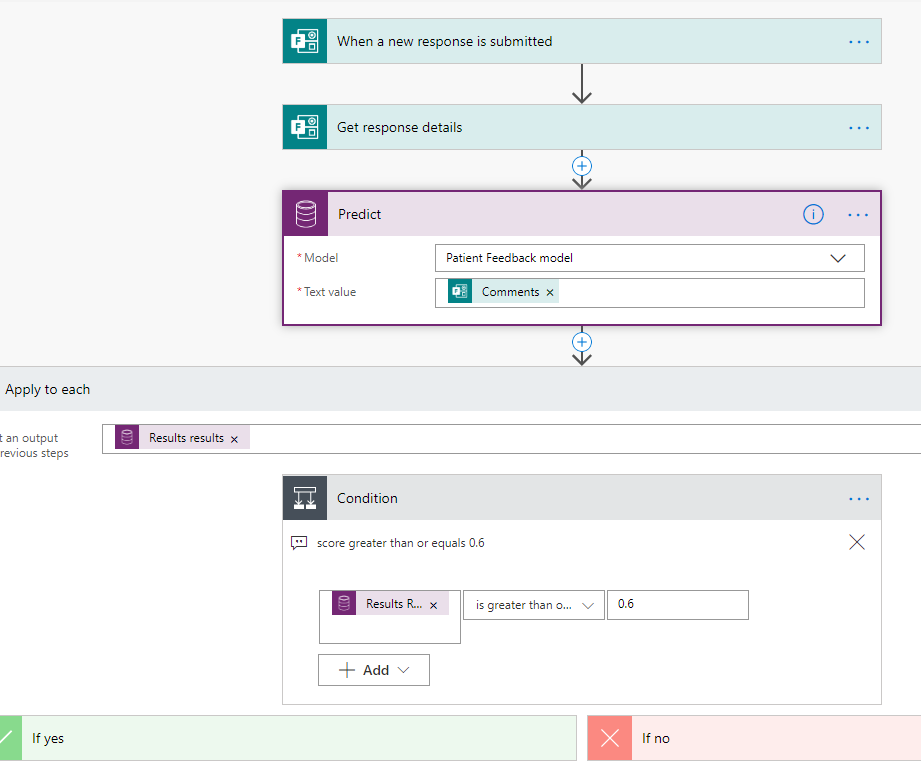
Task: Click the Forms icon on the trigger step
Action: pyautogui.click(x=304, y=42)
